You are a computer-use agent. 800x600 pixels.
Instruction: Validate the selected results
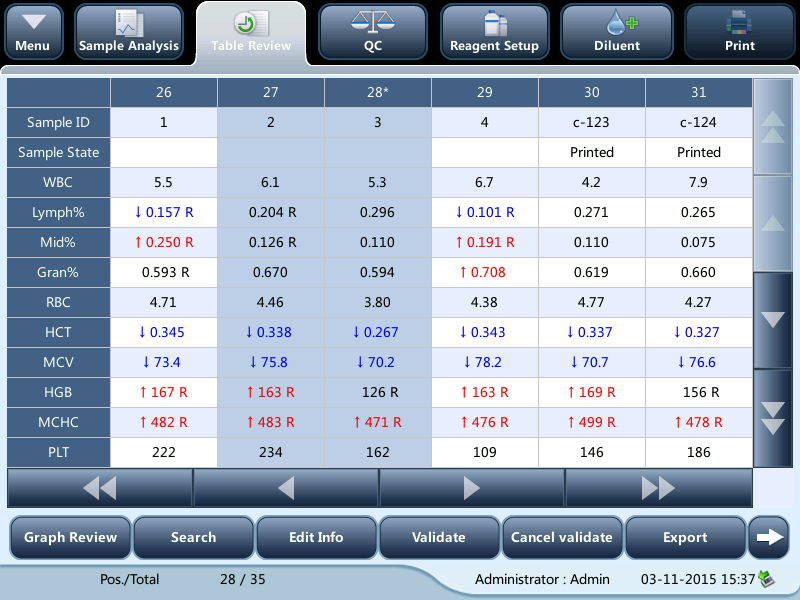(439, 537)
